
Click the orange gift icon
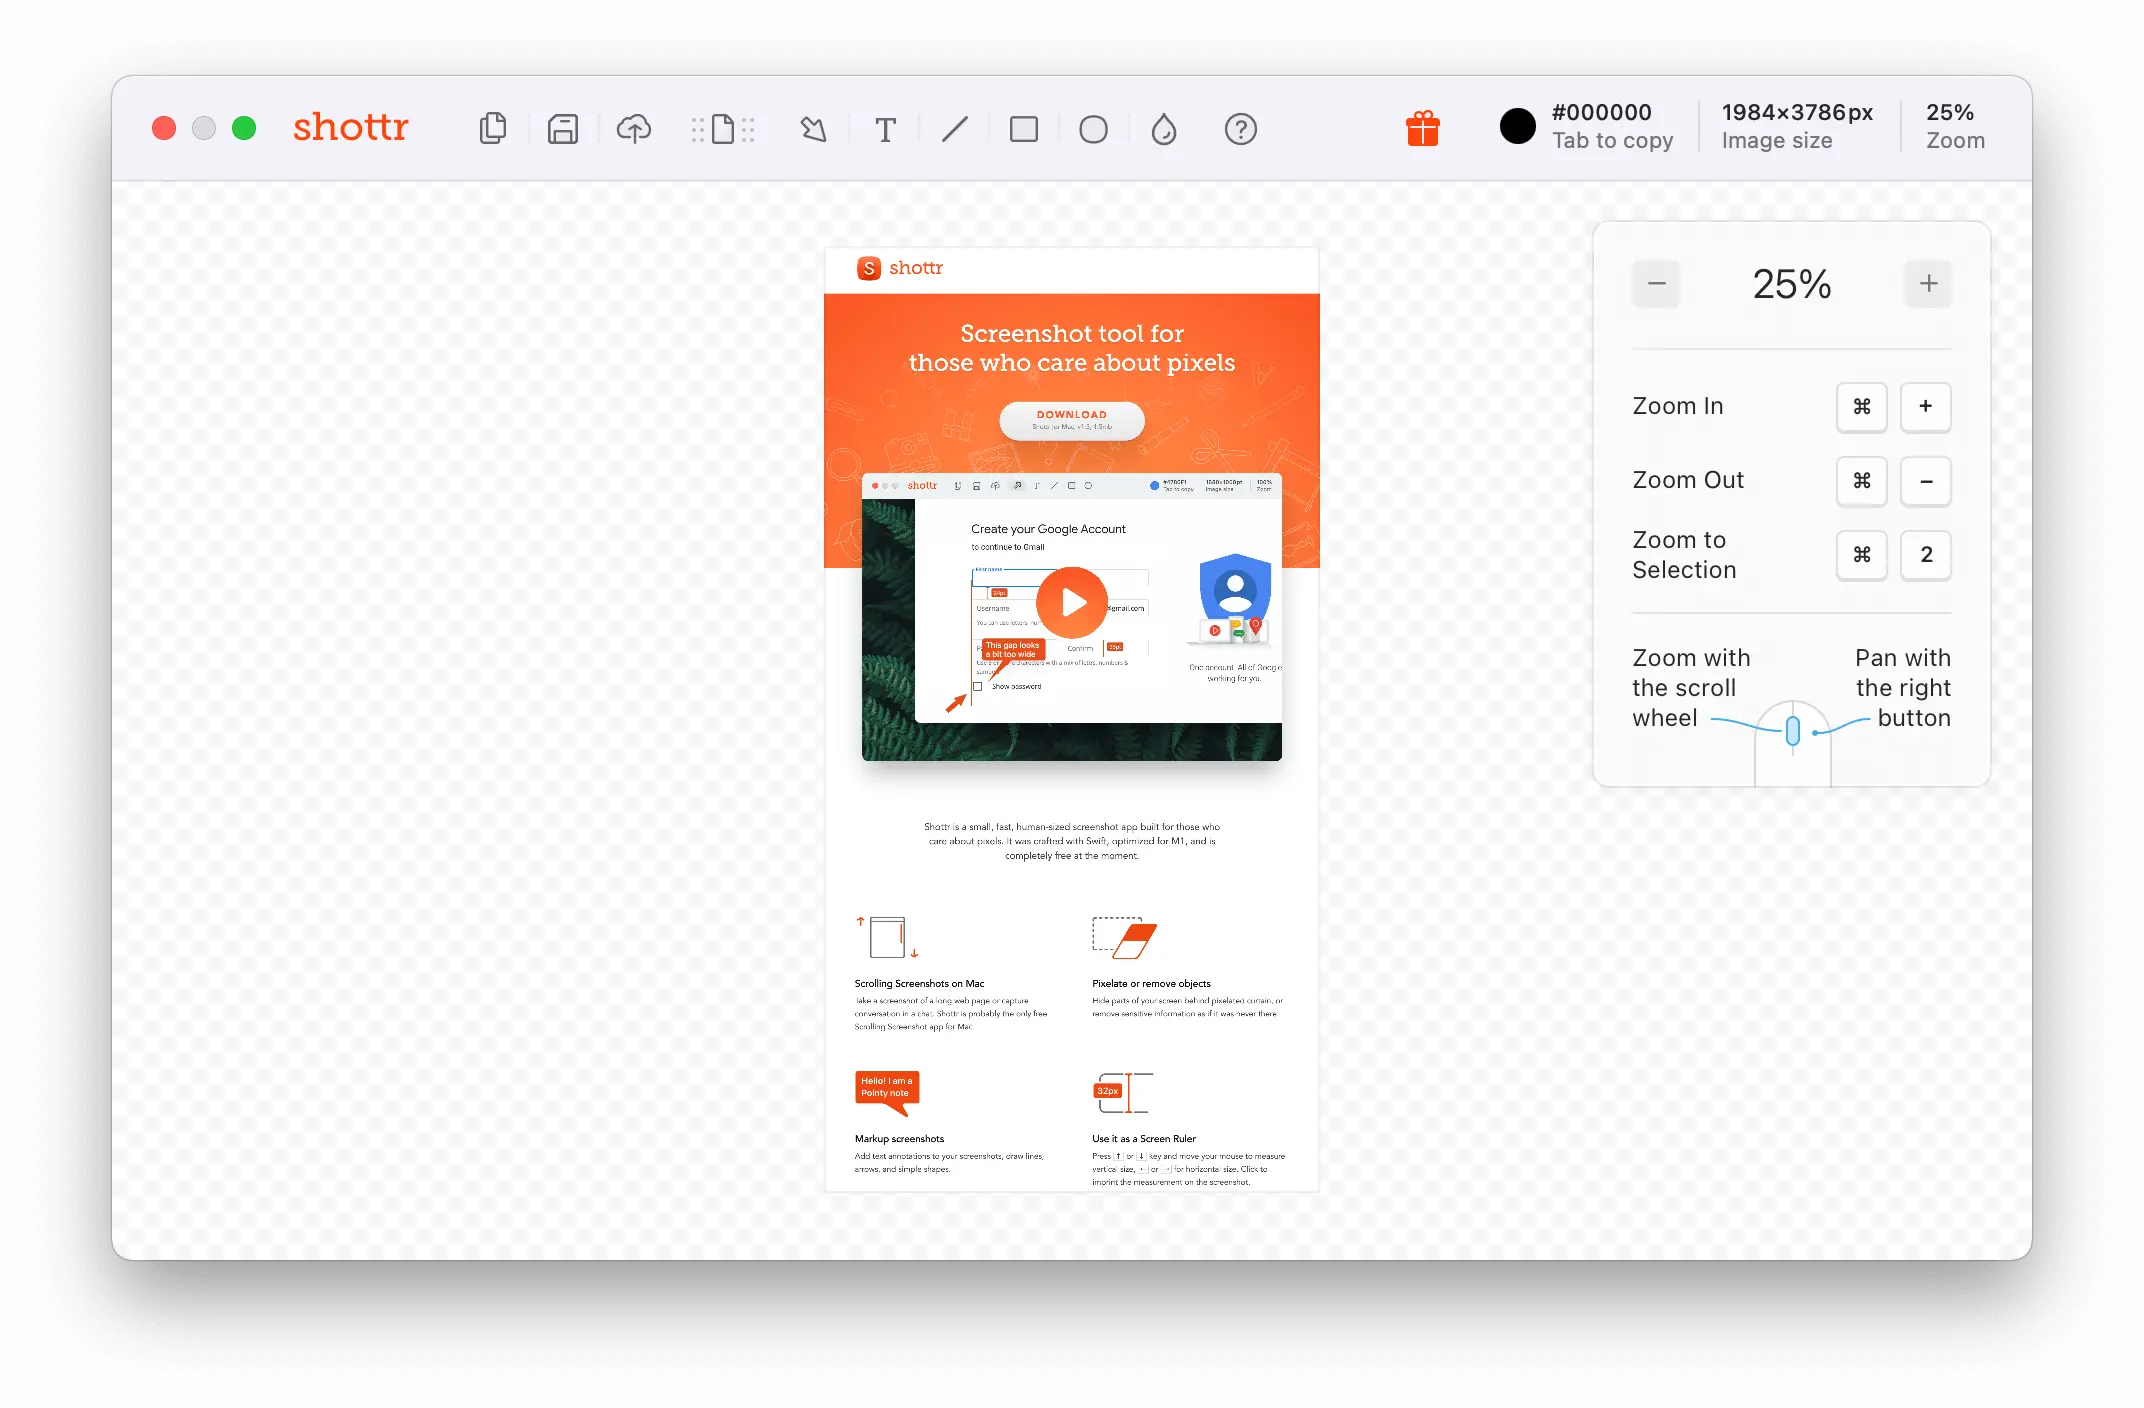coord(1423,128)
